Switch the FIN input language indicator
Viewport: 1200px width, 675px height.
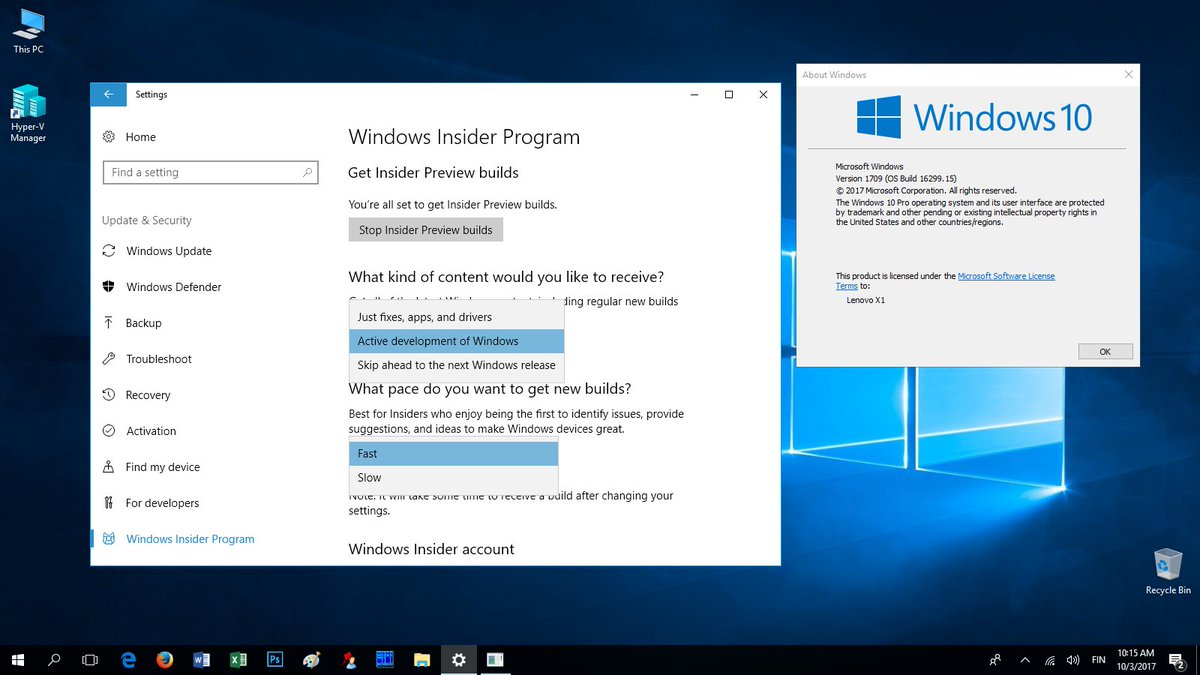[x=1098, y=660]
